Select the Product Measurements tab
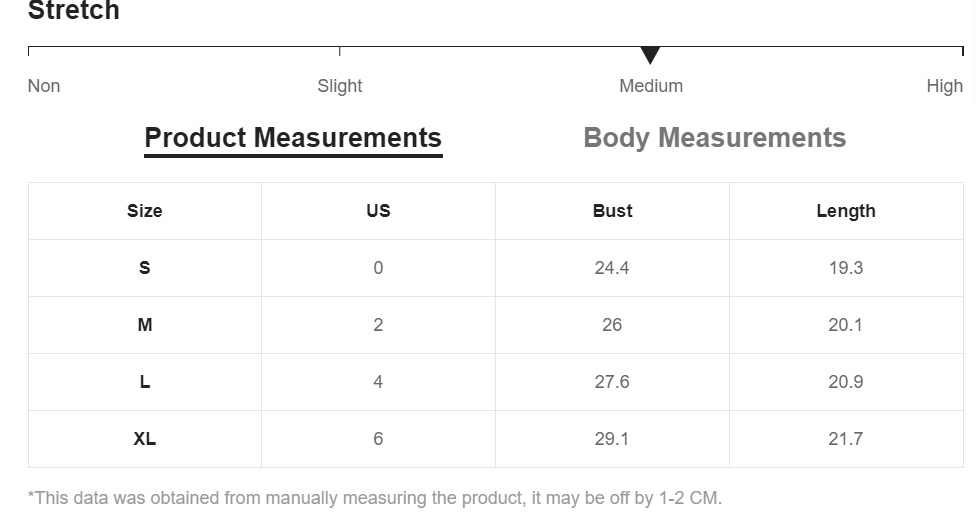Screen dimensions: 976x528 click(293, 139)
